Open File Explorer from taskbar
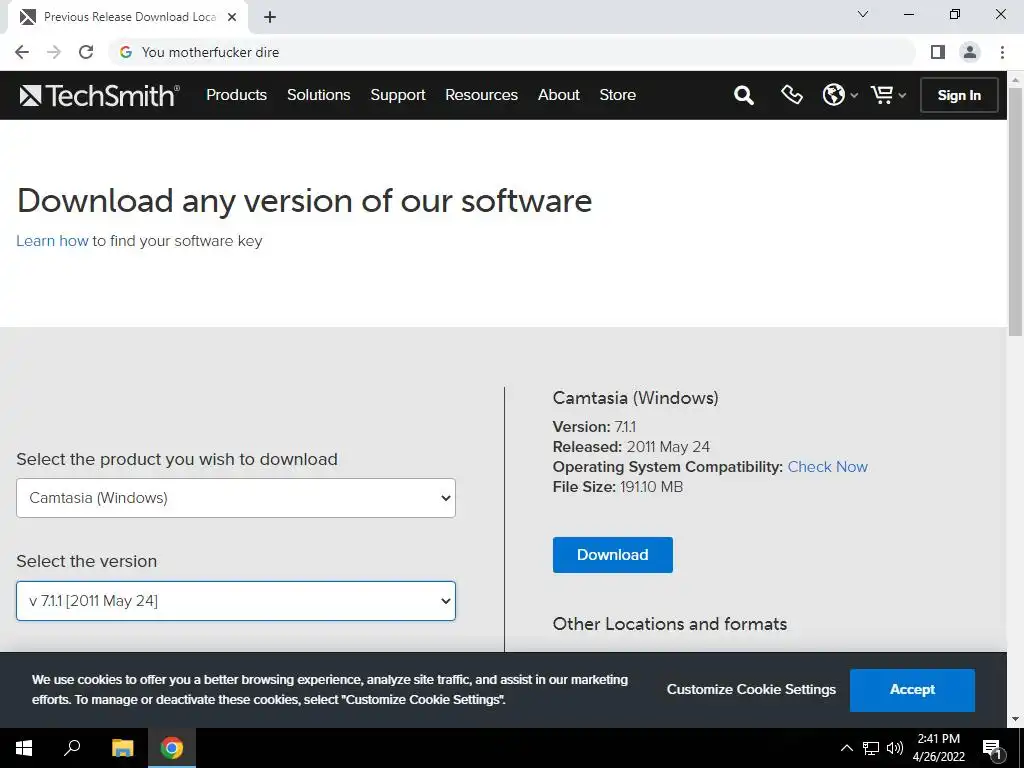This screenshot has width=1024, height=768. pyautogui.click(x=122, y=748)
